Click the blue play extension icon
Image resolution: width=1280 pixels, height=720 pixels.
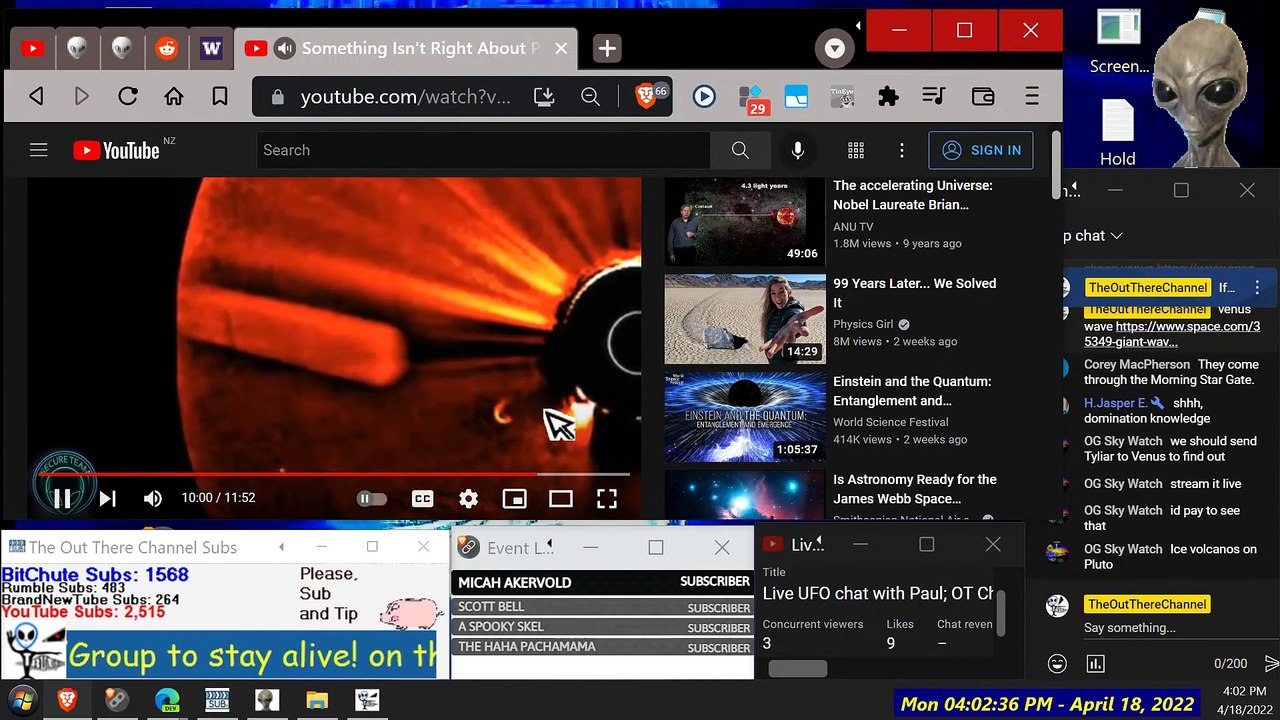pyautogui.click(x=704, y=97)
